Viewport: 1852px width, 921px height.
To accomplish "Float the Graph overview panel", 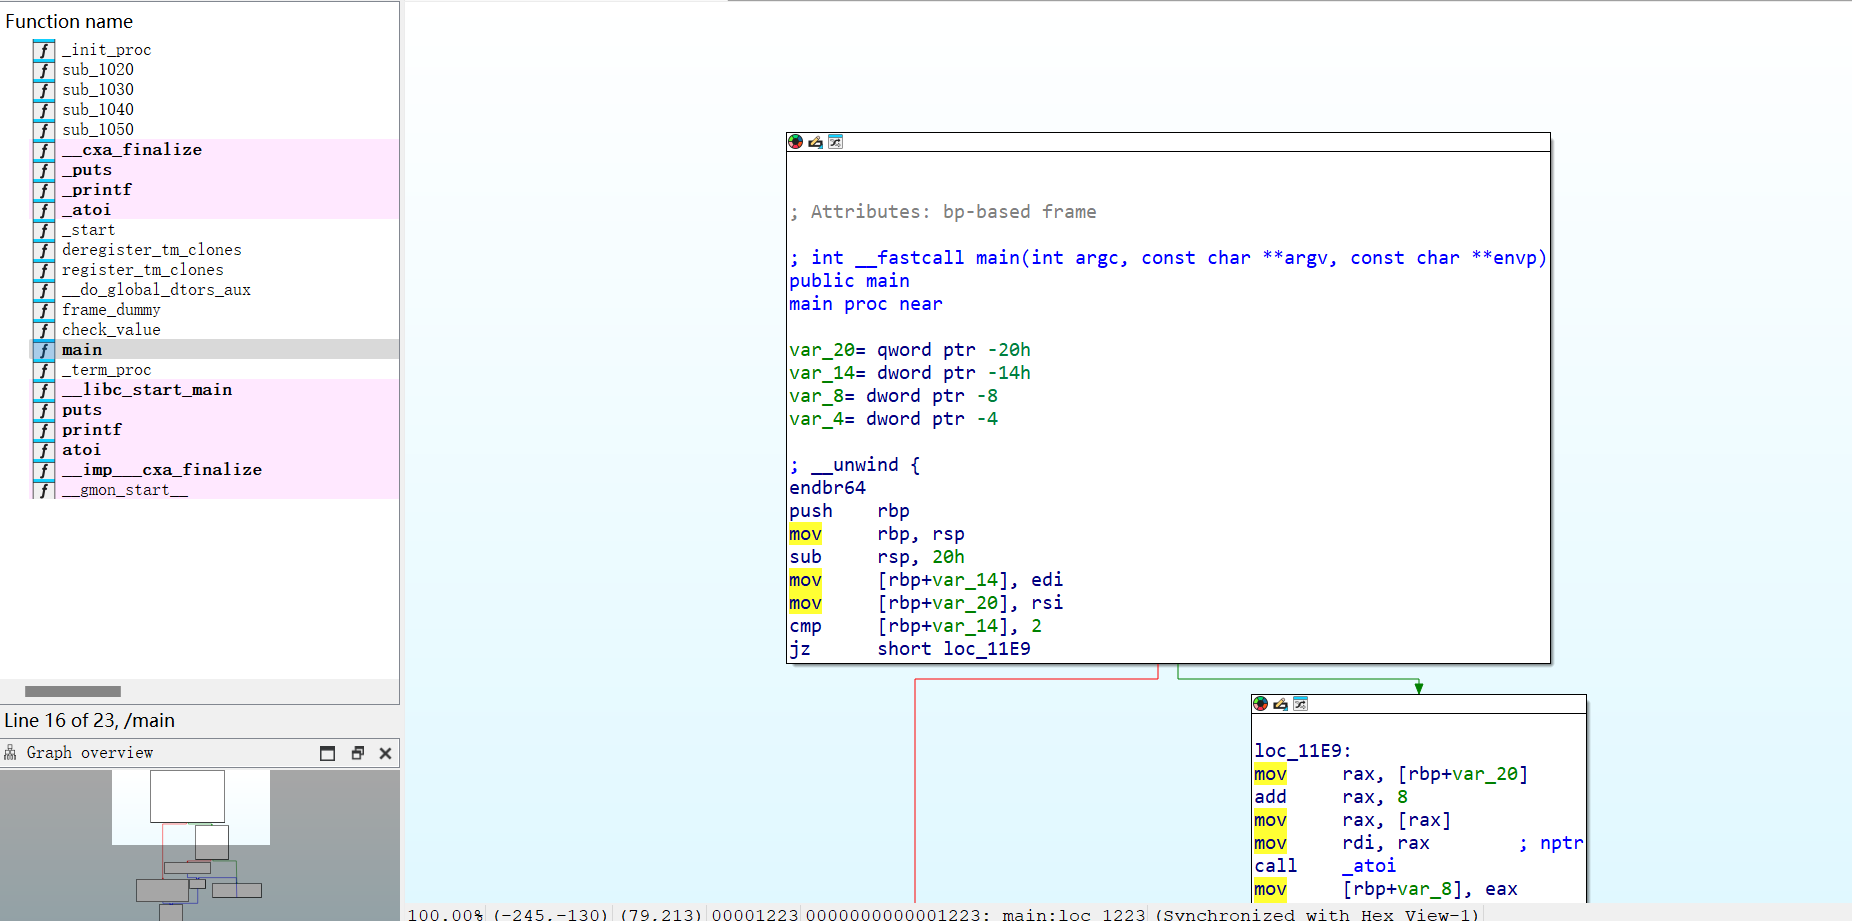I will point(357,753).
